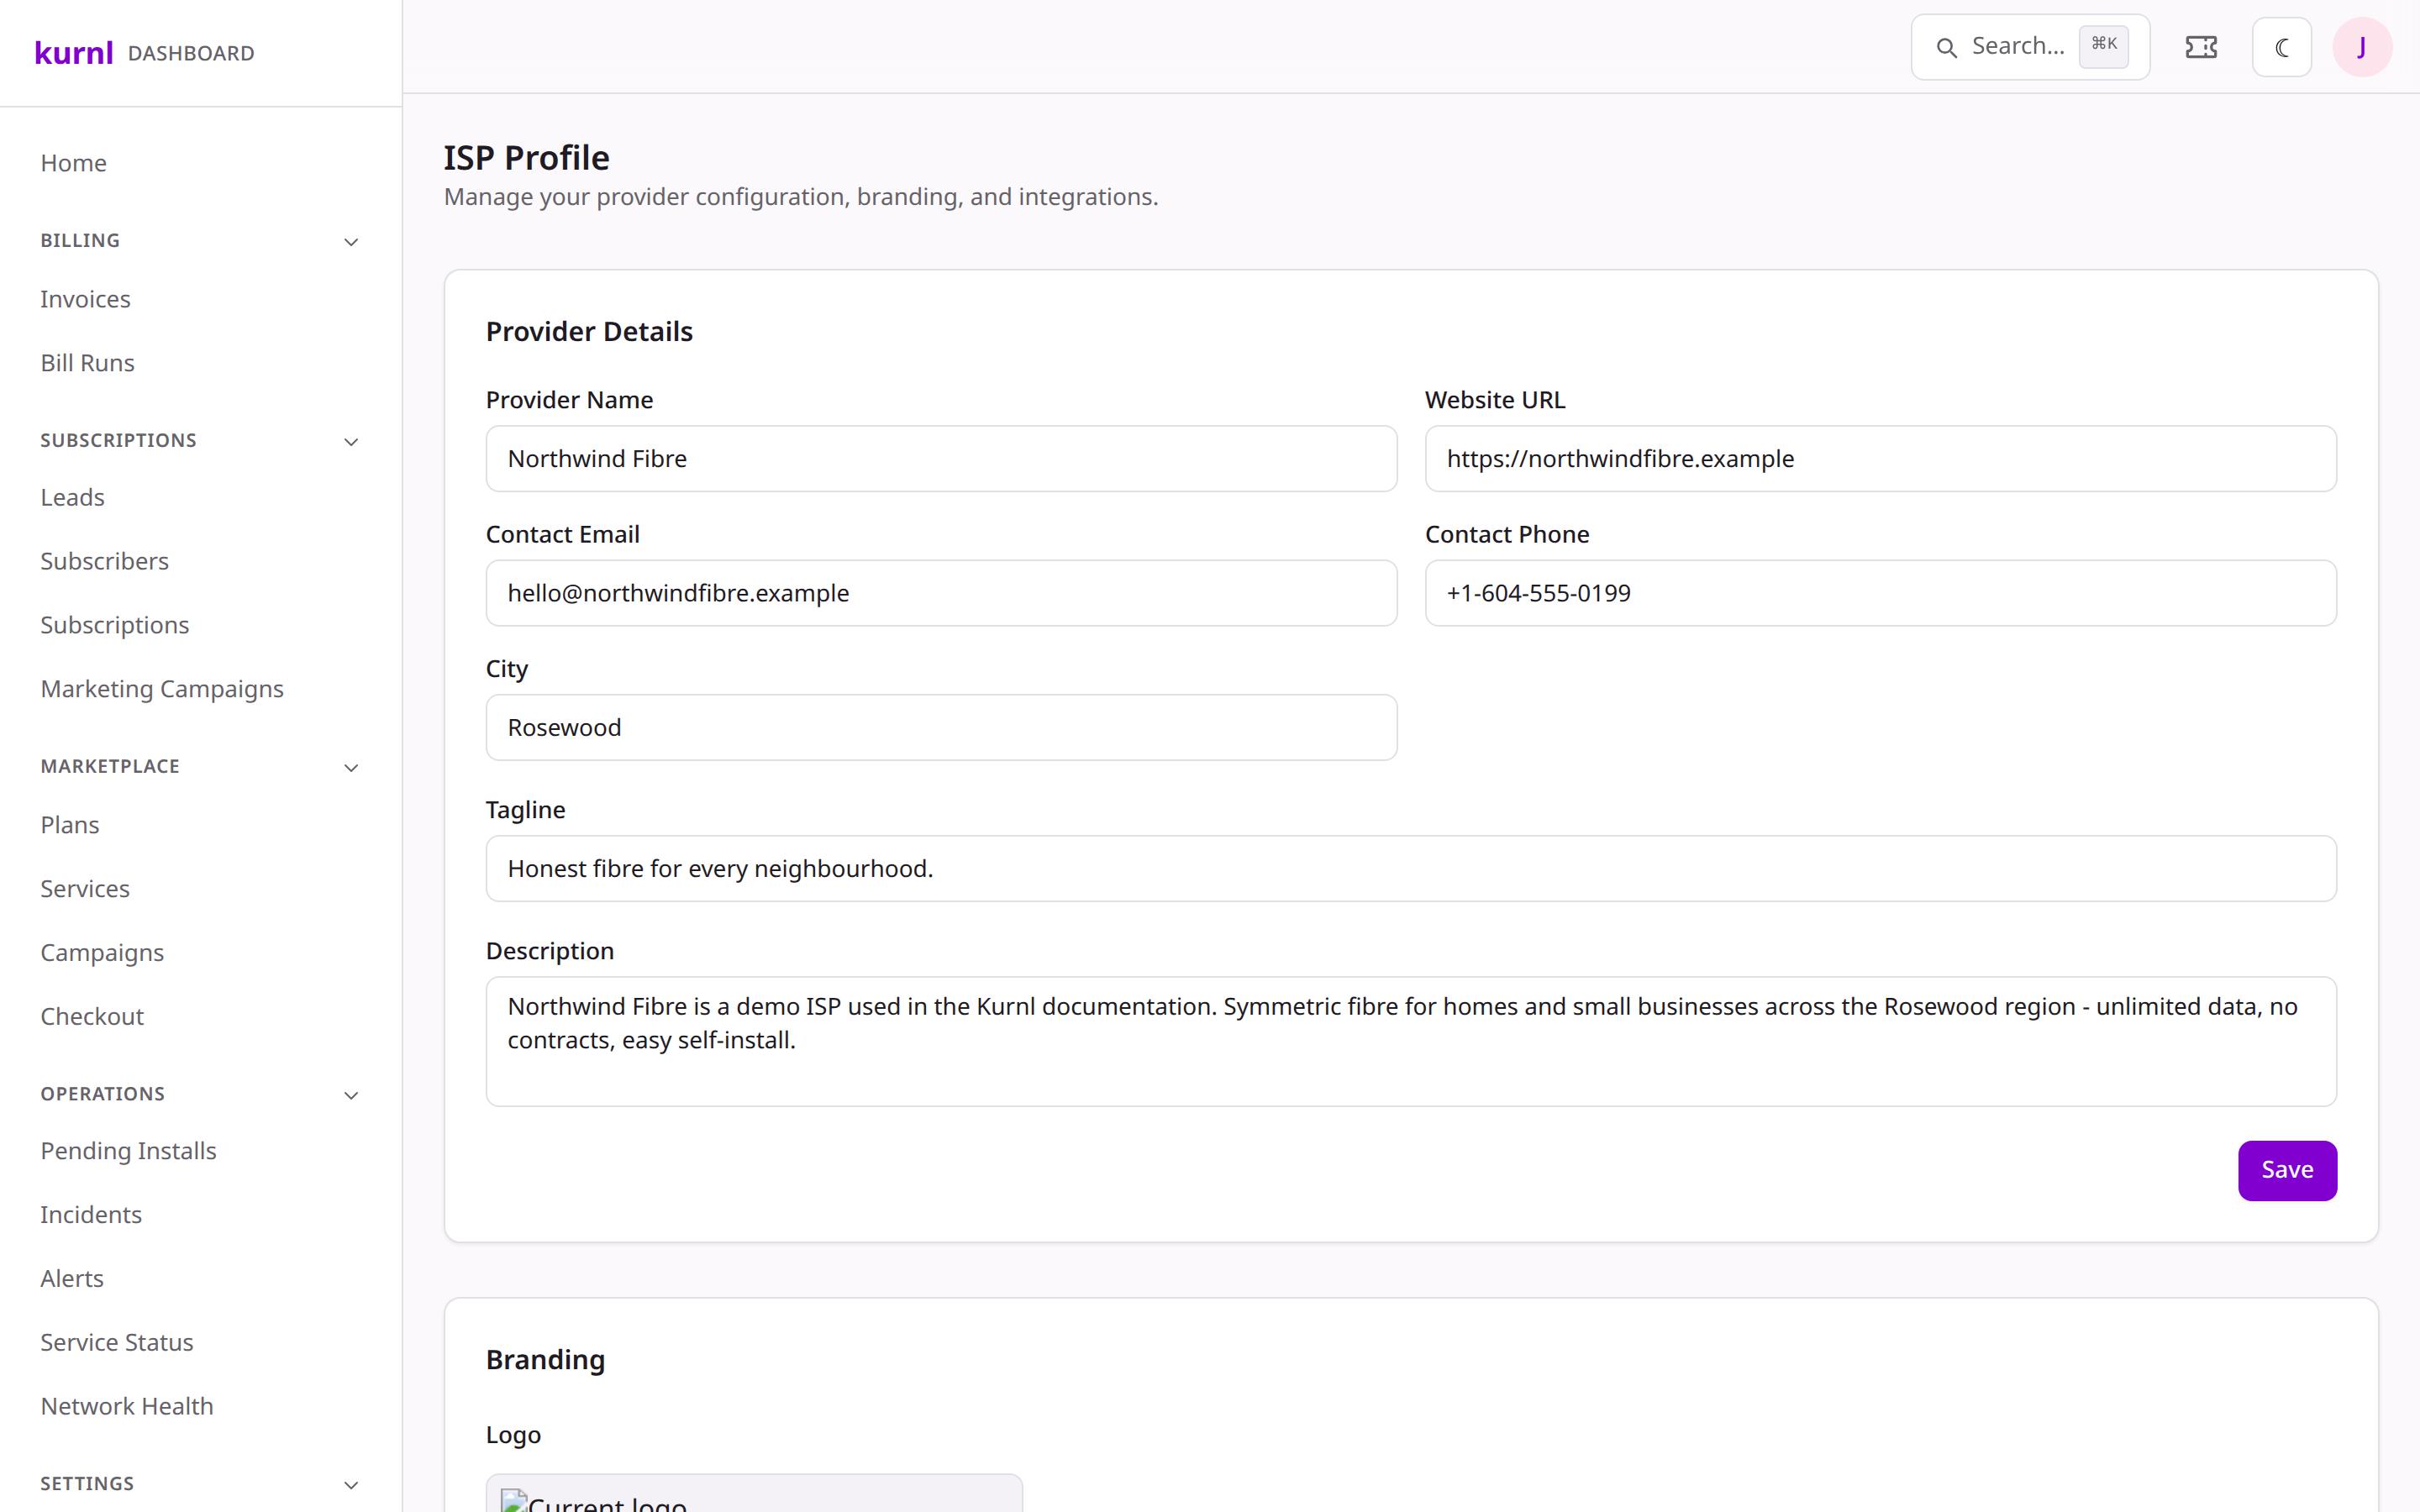The image size is (2420, 1512).
Task: Click into the Description text area
Action: tap(1411, 1041)
